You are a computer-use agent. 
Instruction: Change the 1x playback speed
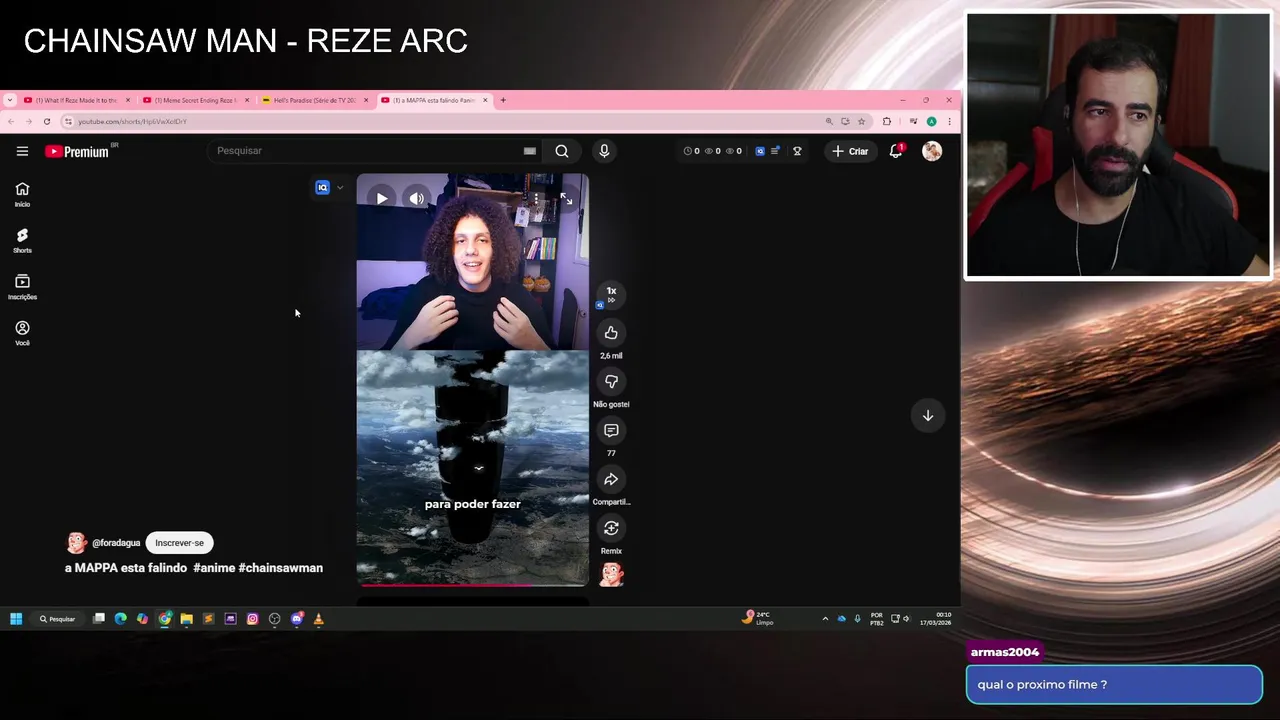pos(611,294)
